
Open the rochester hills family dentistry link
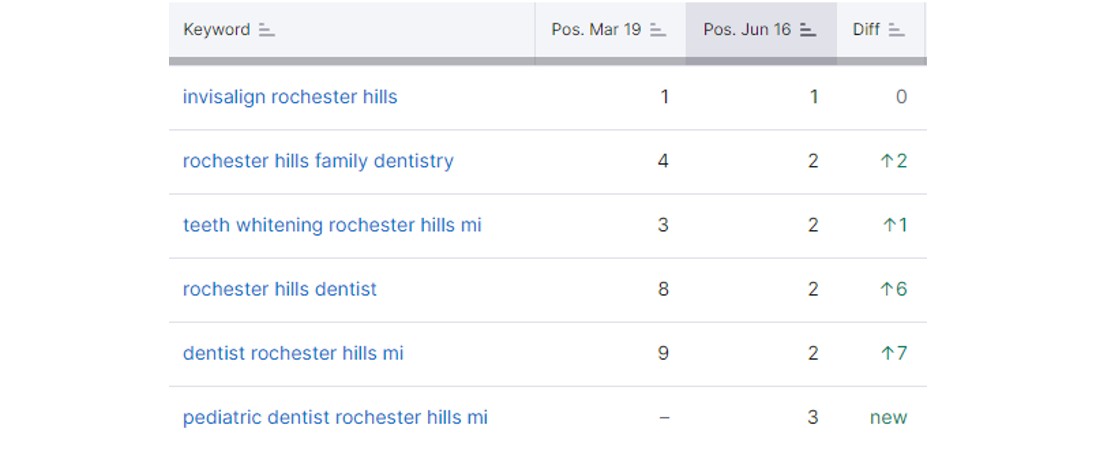pyautogui.click(x=318, y=161)
